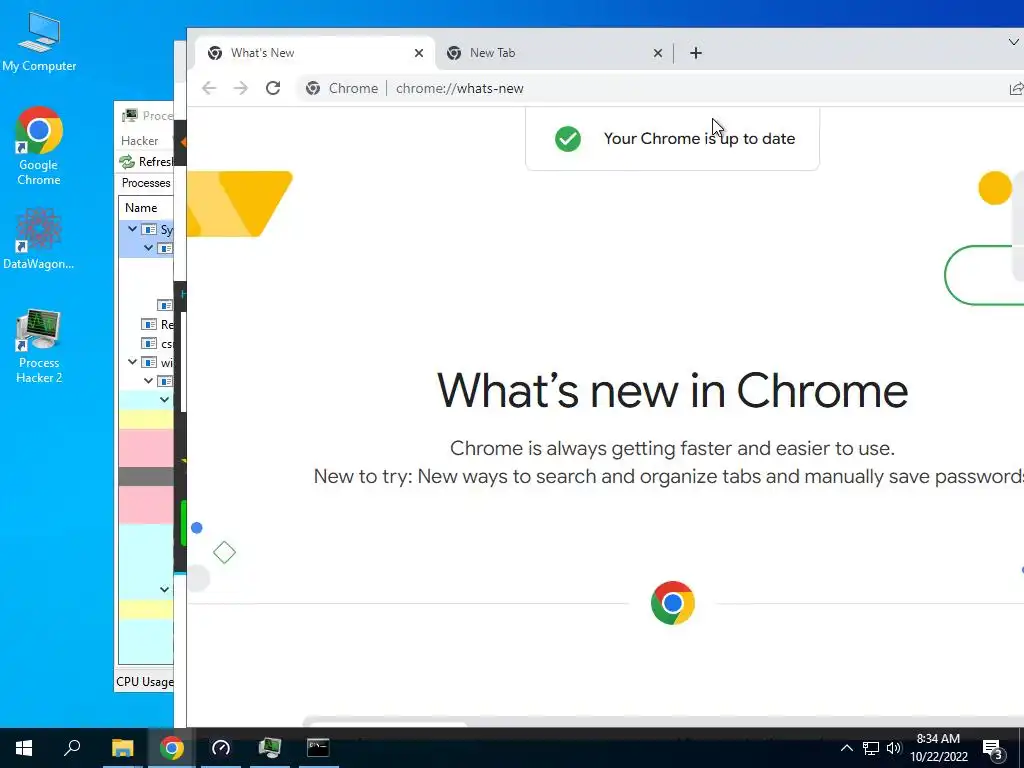
Task: Show hidden system tray icons
Action: [846, 748]
